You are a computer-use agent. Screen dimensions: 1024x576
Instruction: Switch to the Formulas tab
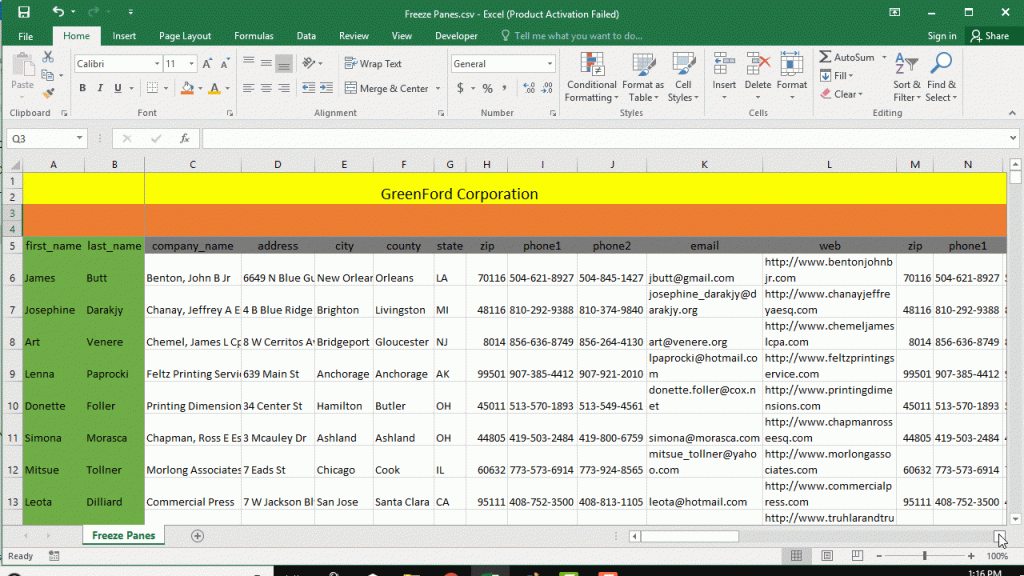pos(253,36)
